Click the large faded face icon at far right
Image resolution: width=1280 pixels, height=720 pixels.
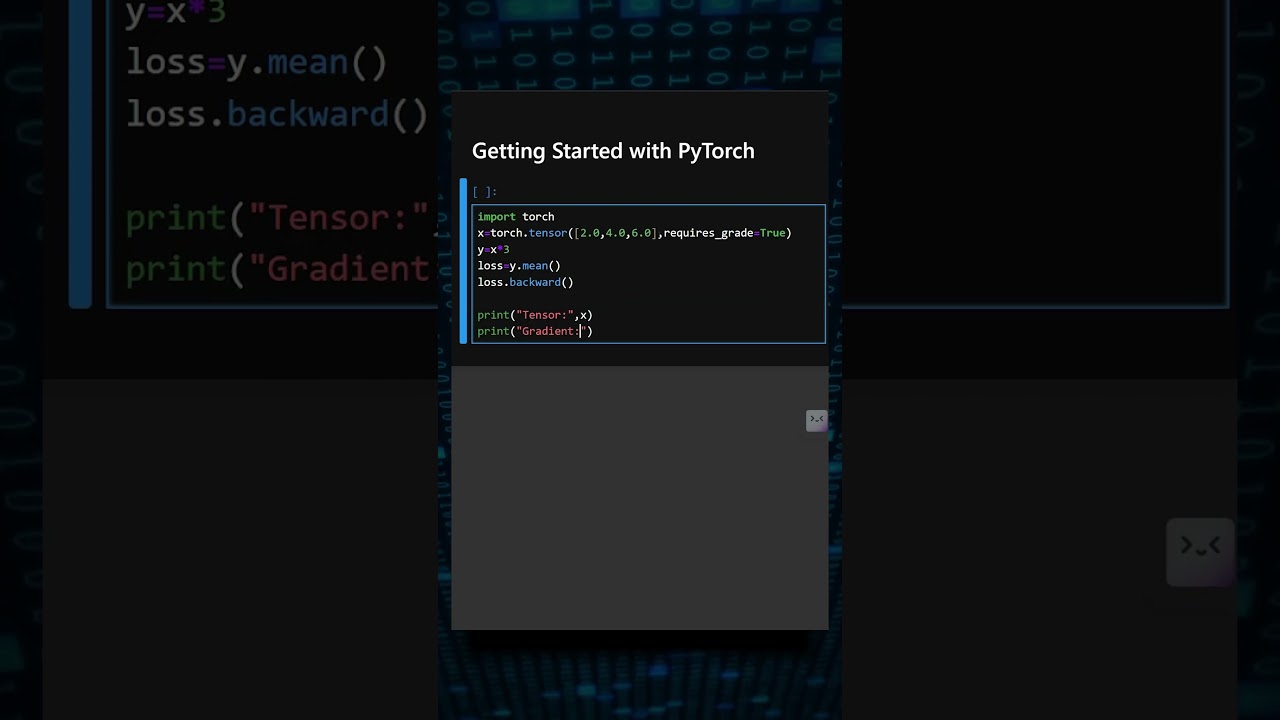1200,551
